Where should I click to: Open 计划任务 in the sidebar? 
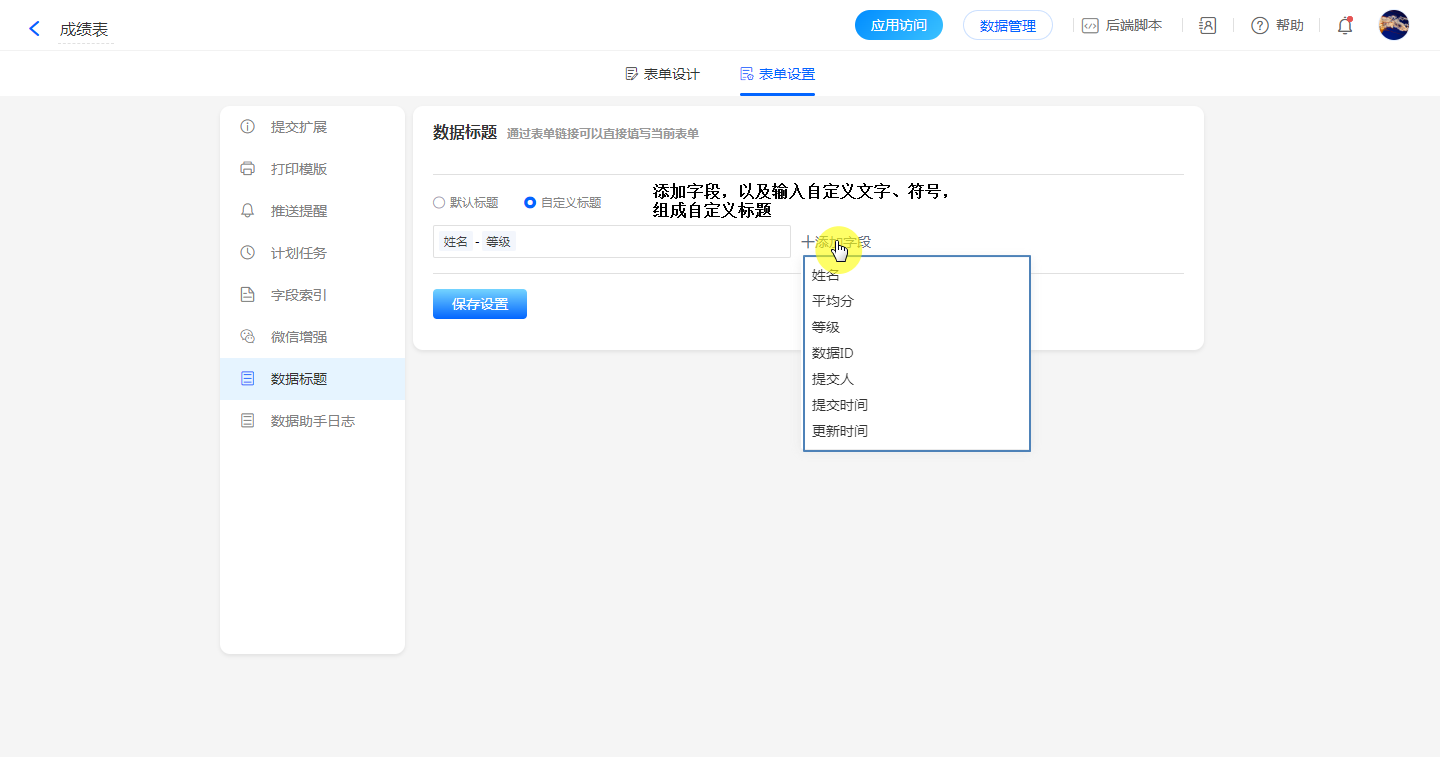pyautogui.click(x=299, y=253)
